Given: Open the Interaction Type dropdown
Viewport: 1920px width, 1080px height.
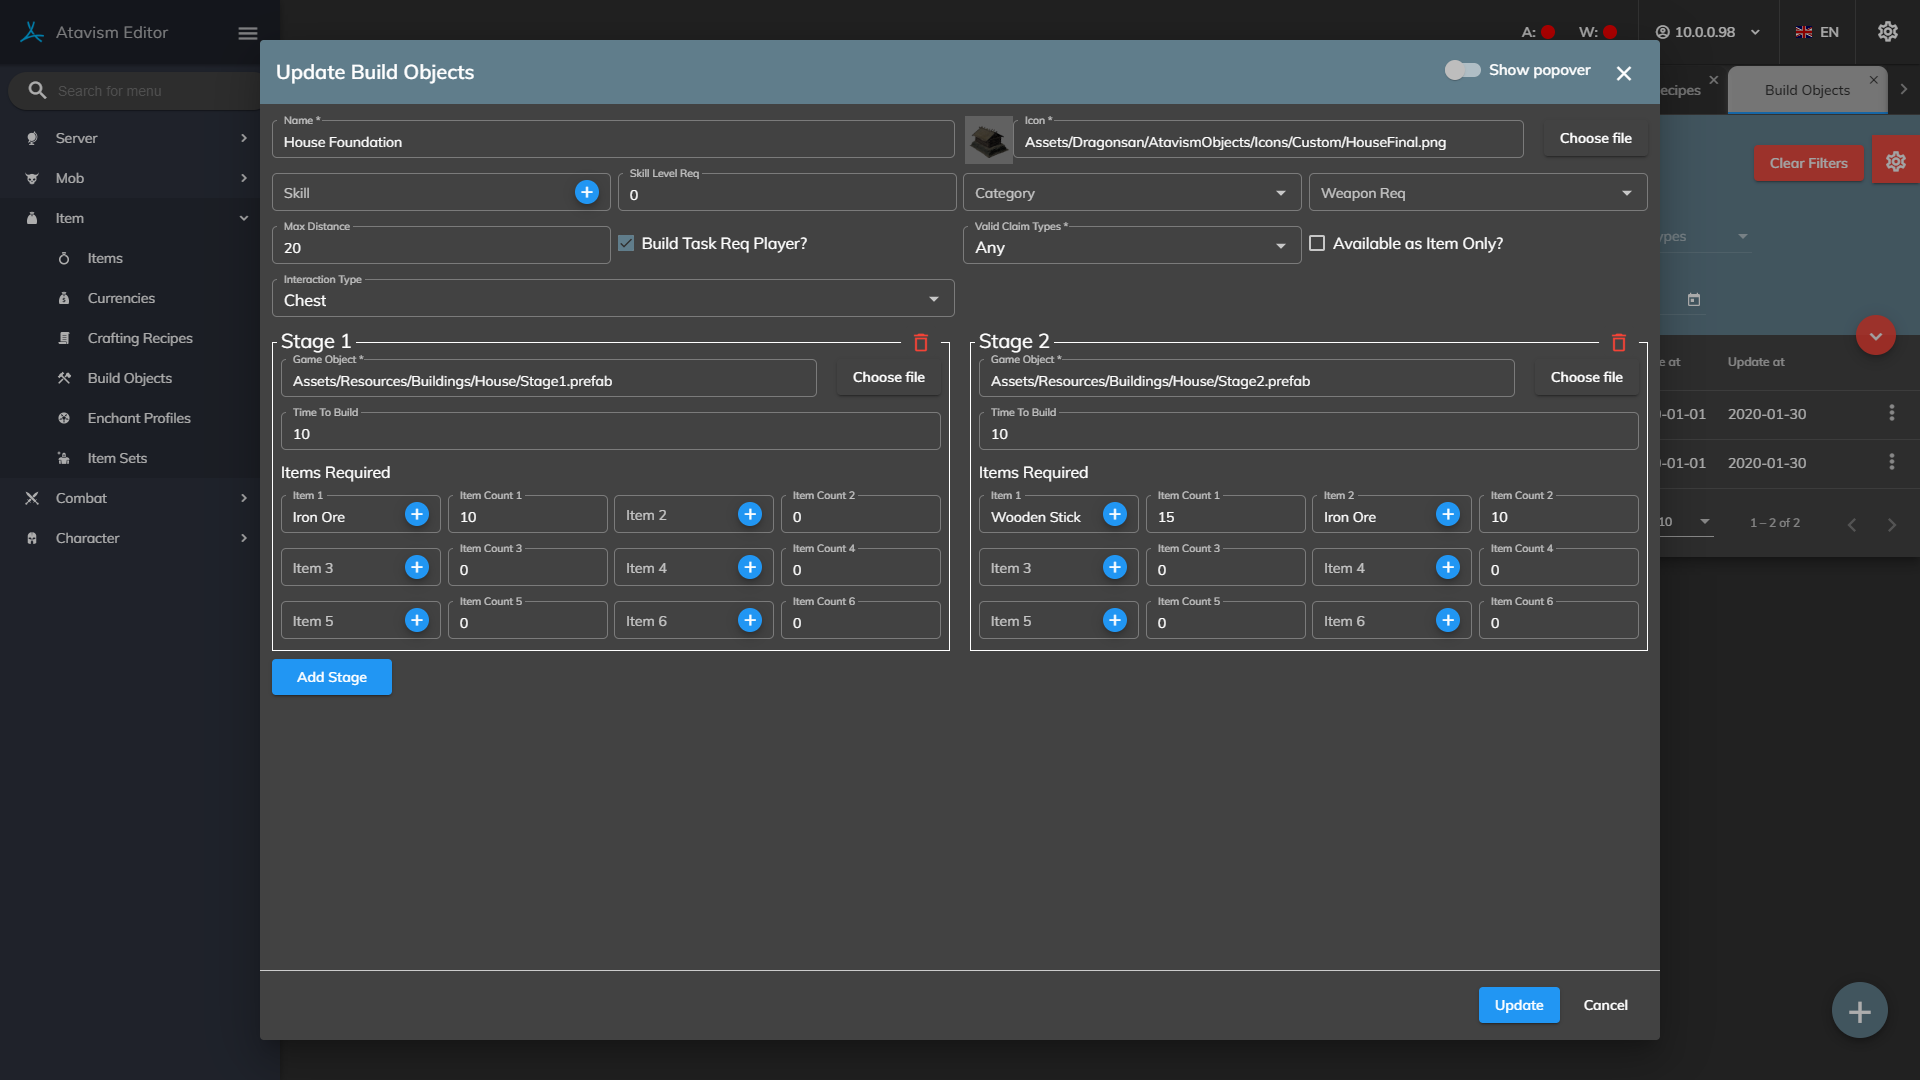Looking at the screenshot, I should pos(612,300).
